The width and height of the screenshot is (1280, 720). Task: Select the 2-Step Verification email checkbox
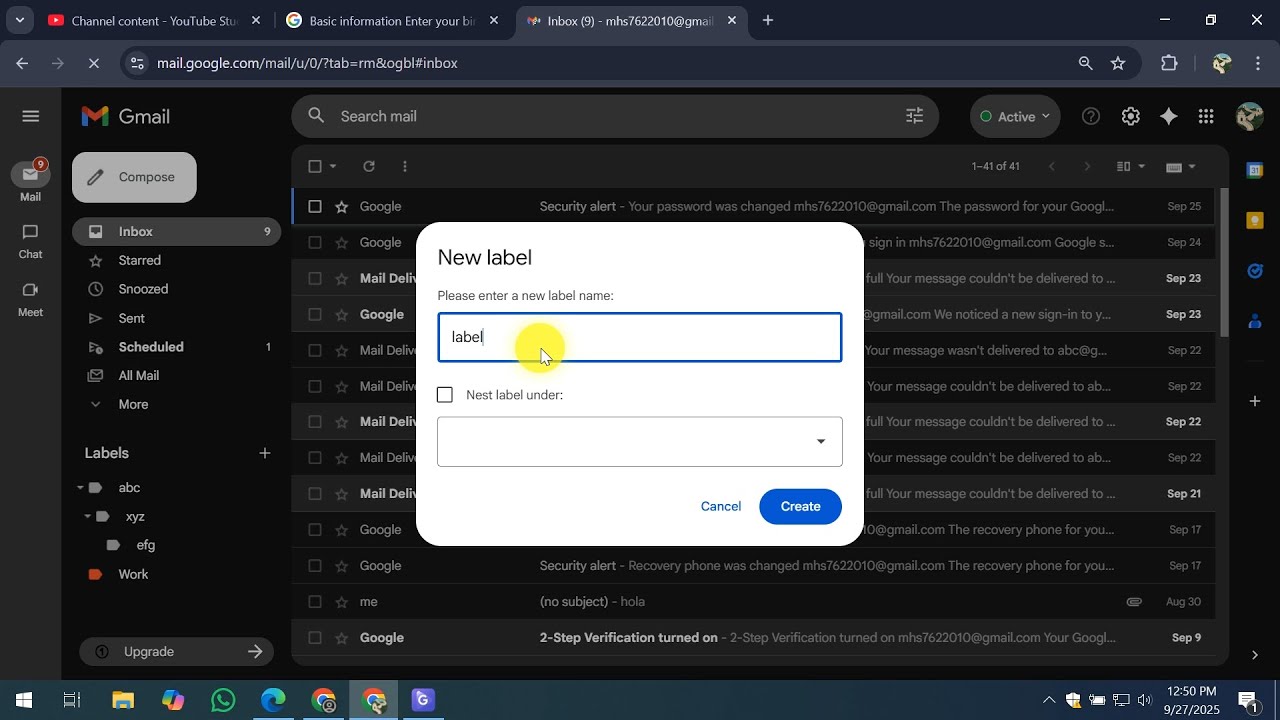click(315, 638)
